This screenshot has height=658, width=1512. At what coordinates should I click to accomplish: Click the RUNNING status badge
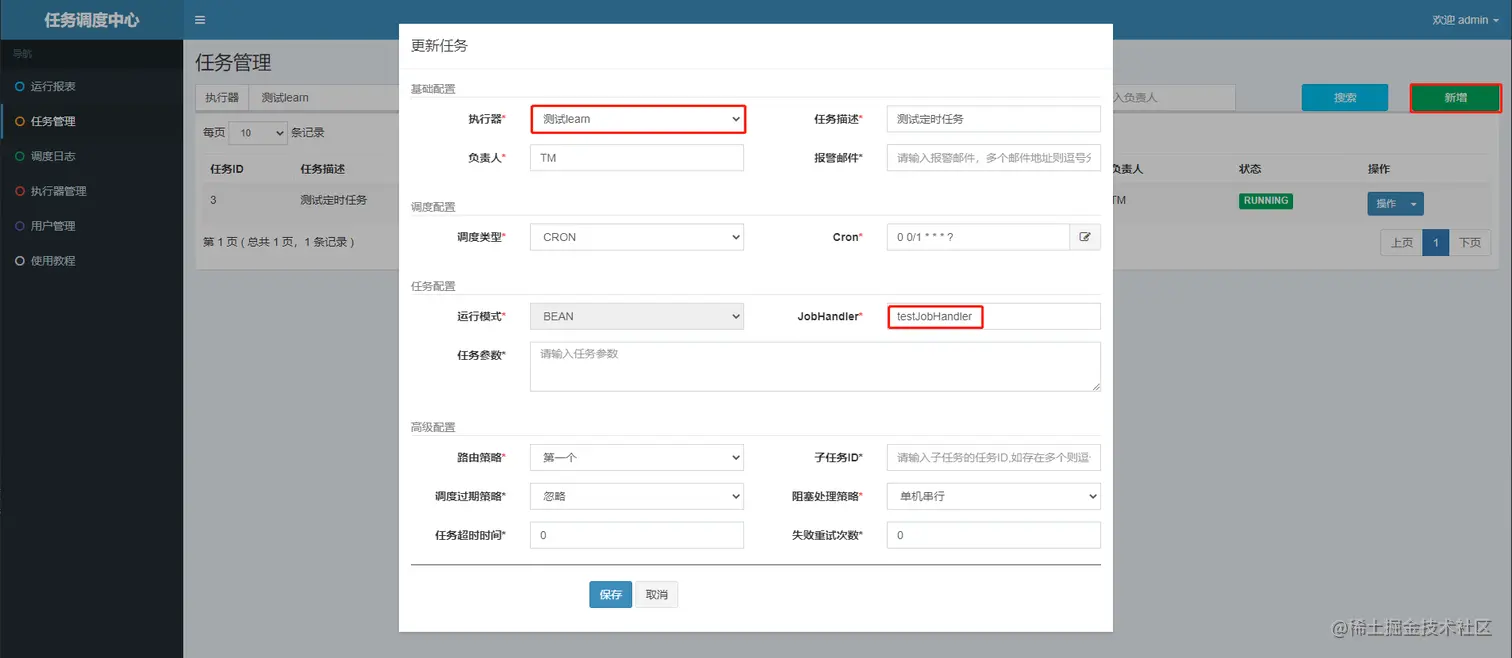pos(1265,201)
